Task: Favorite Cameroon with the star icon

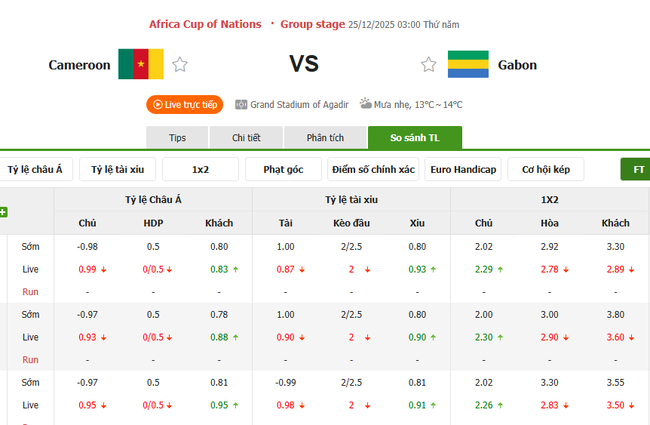Action: coord(180,65)
